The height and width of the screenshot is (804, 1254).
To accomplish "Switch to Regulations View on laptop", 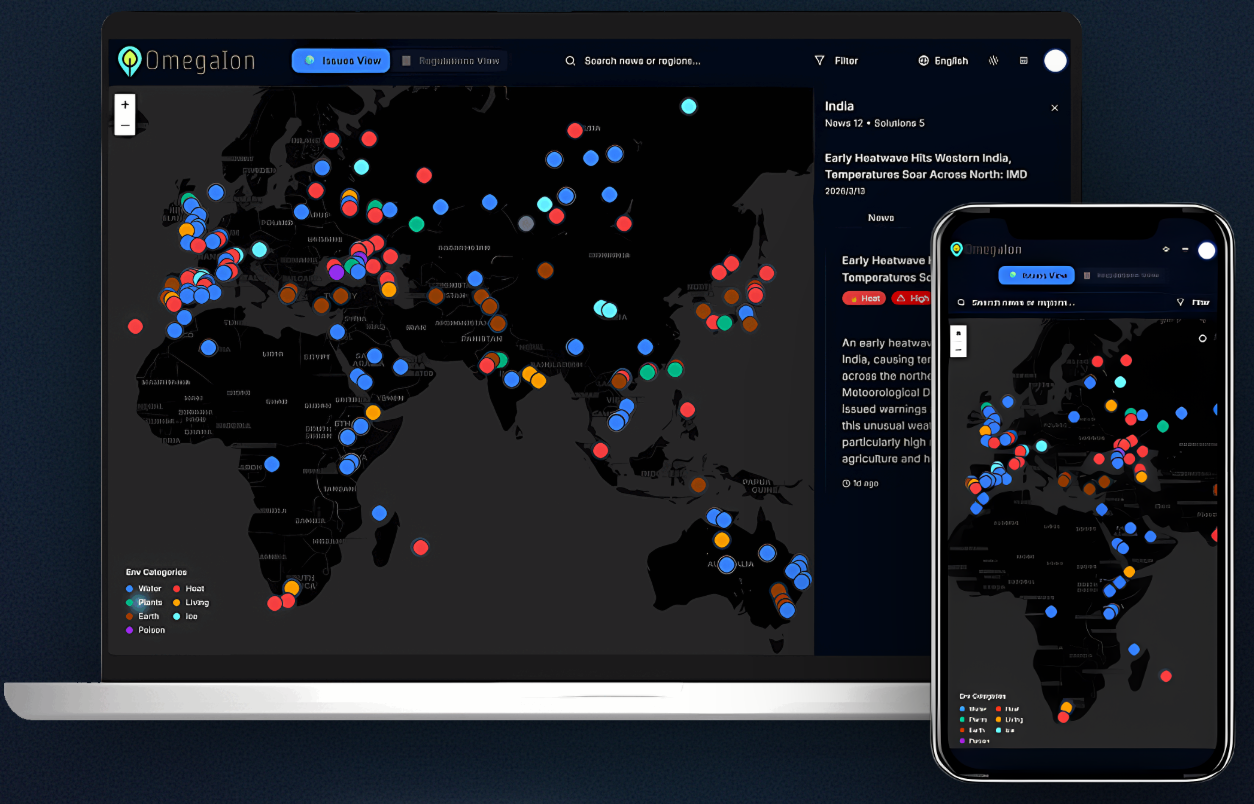I will (450, 61).
